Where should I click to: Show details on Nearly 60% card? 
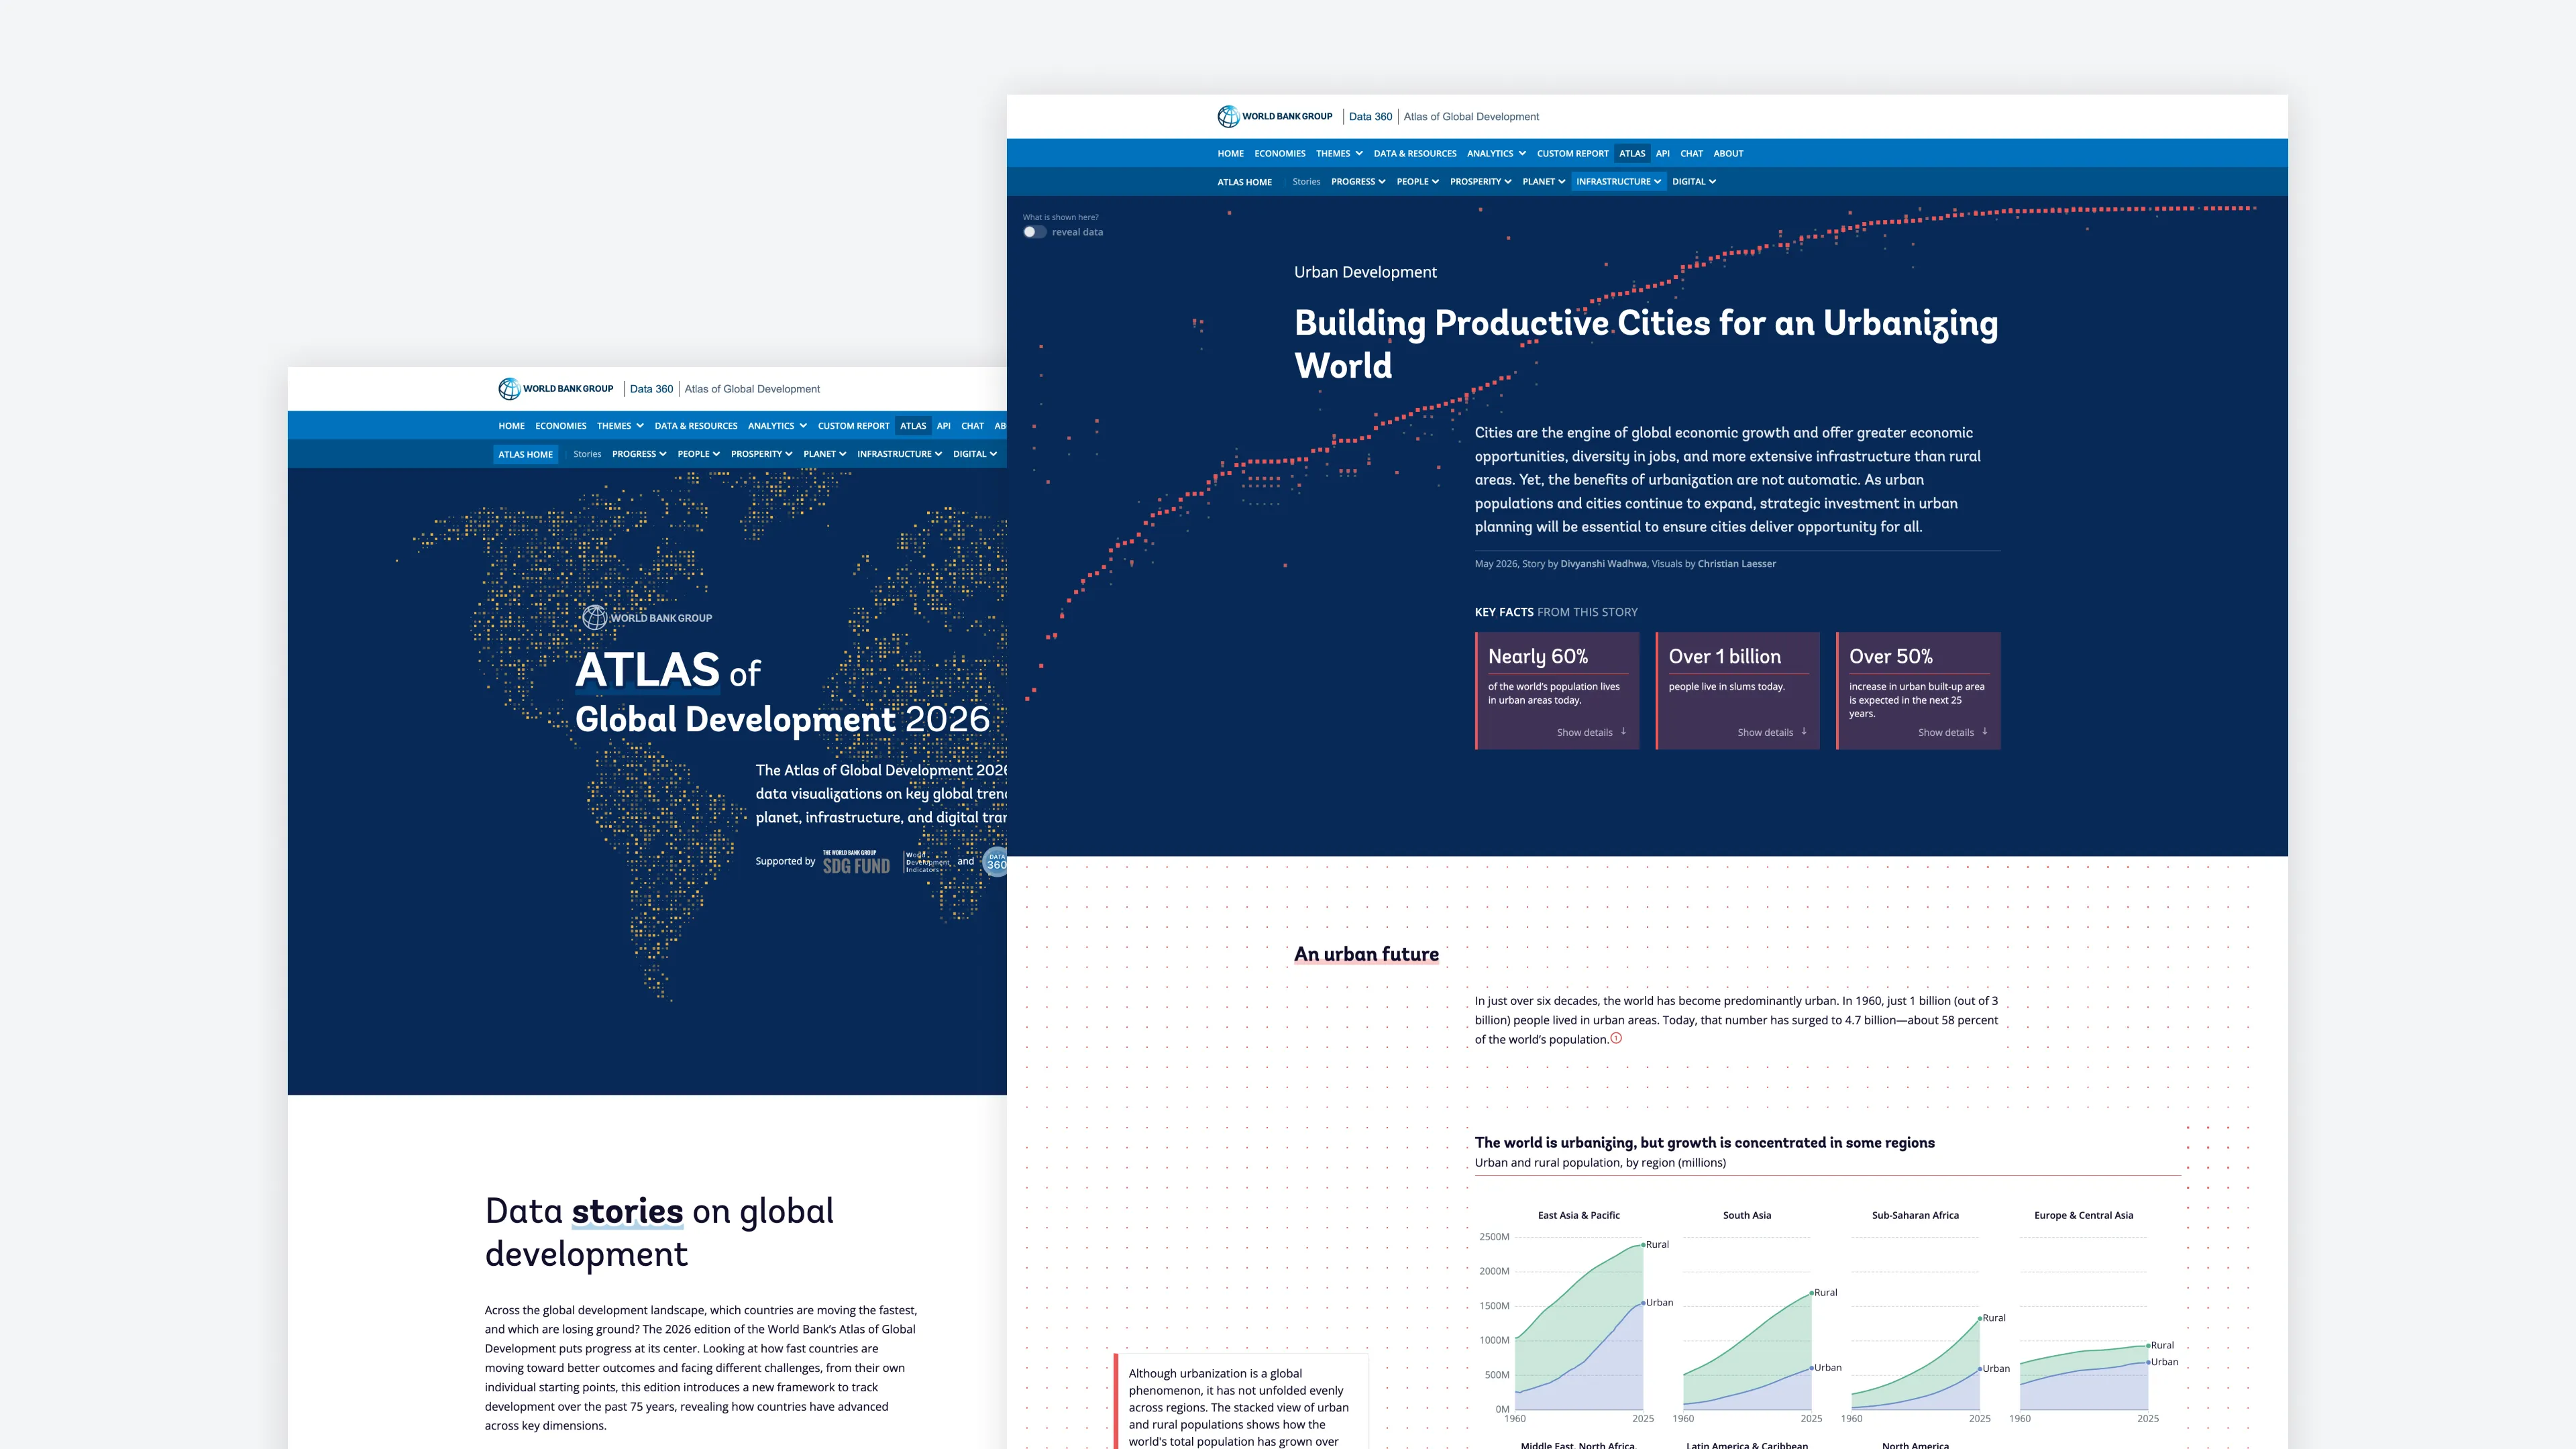(x=1584, y=732)
